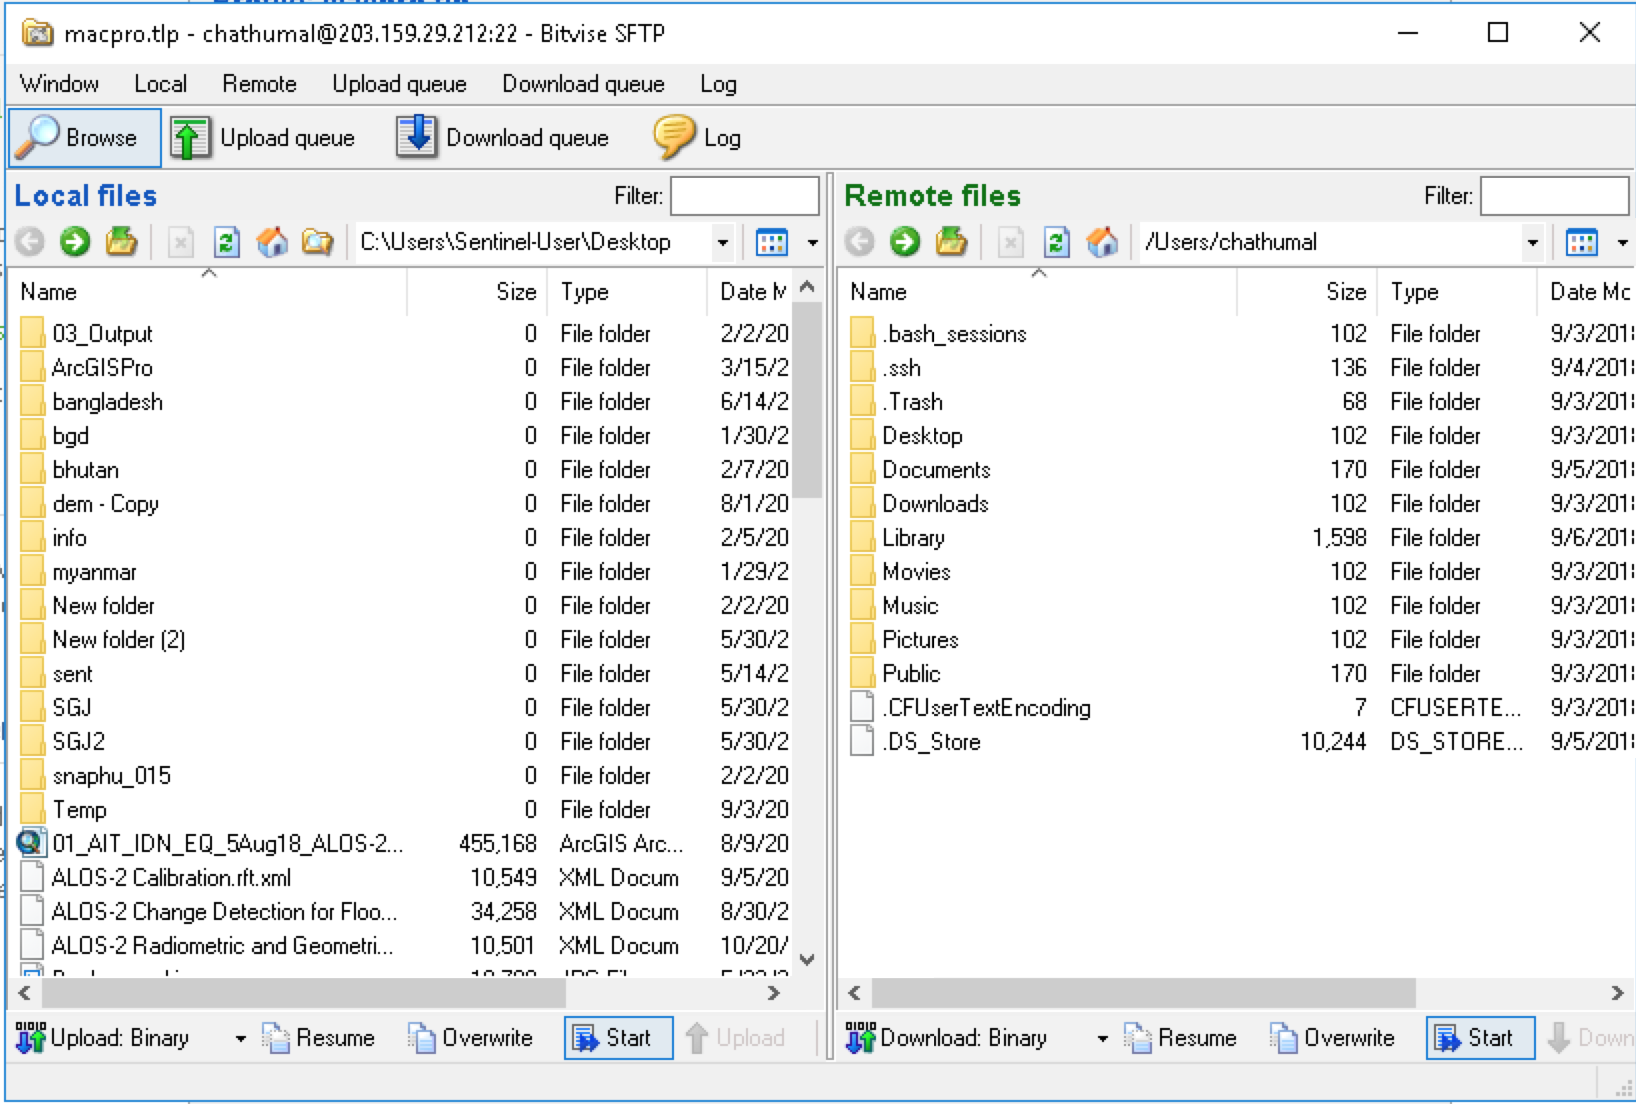1636x1104 pixels.
Task: Select the .DS_Store file icon
Action: tap(862, 741)
